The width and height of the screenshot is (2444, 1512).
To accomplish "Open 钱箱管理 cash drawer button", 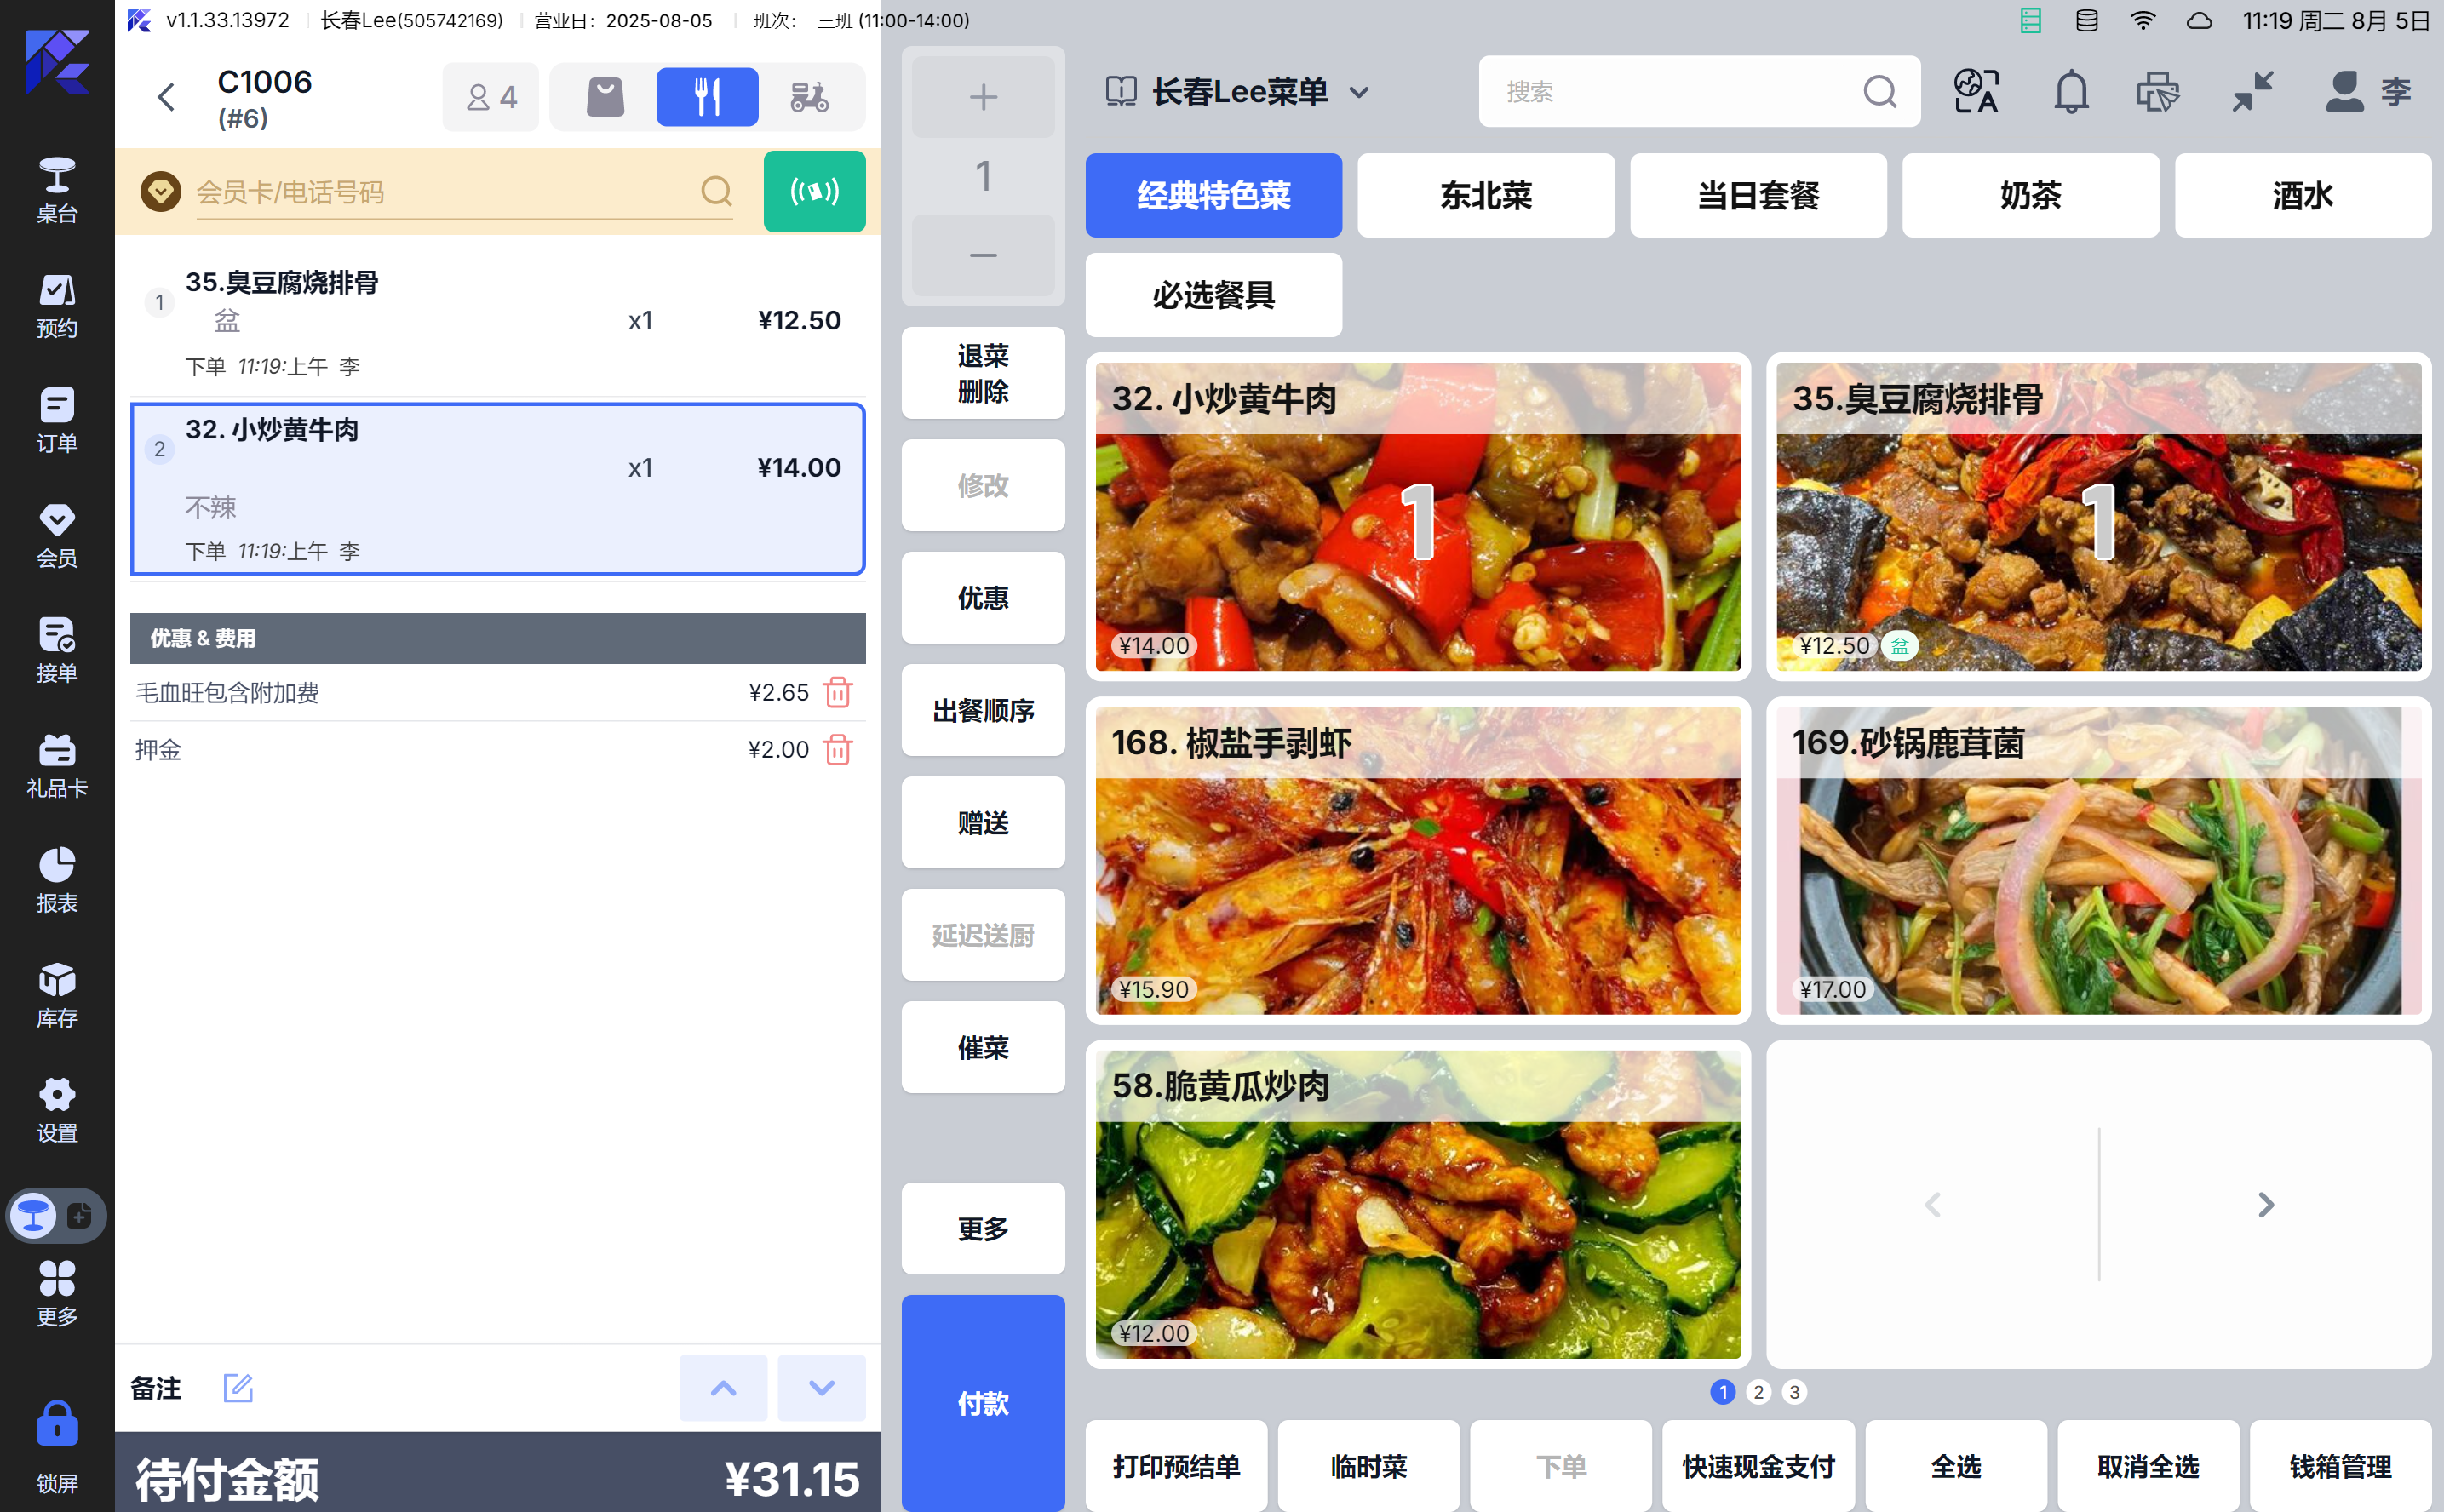I will (2340, 1466).
